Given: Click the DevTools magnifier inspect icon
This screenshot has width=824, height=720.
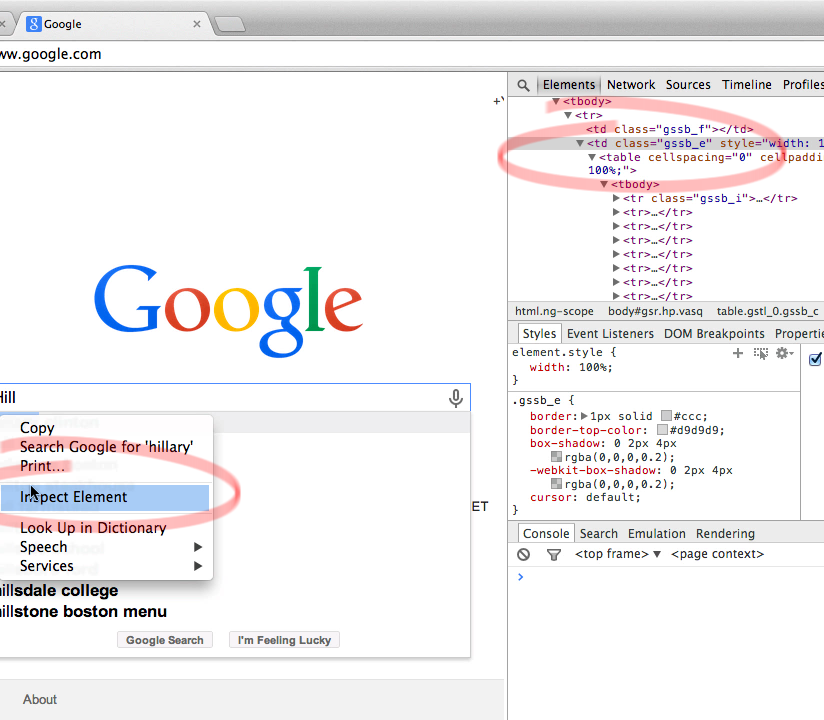Looking at the screenshot, I should click(x=523, y=85).
